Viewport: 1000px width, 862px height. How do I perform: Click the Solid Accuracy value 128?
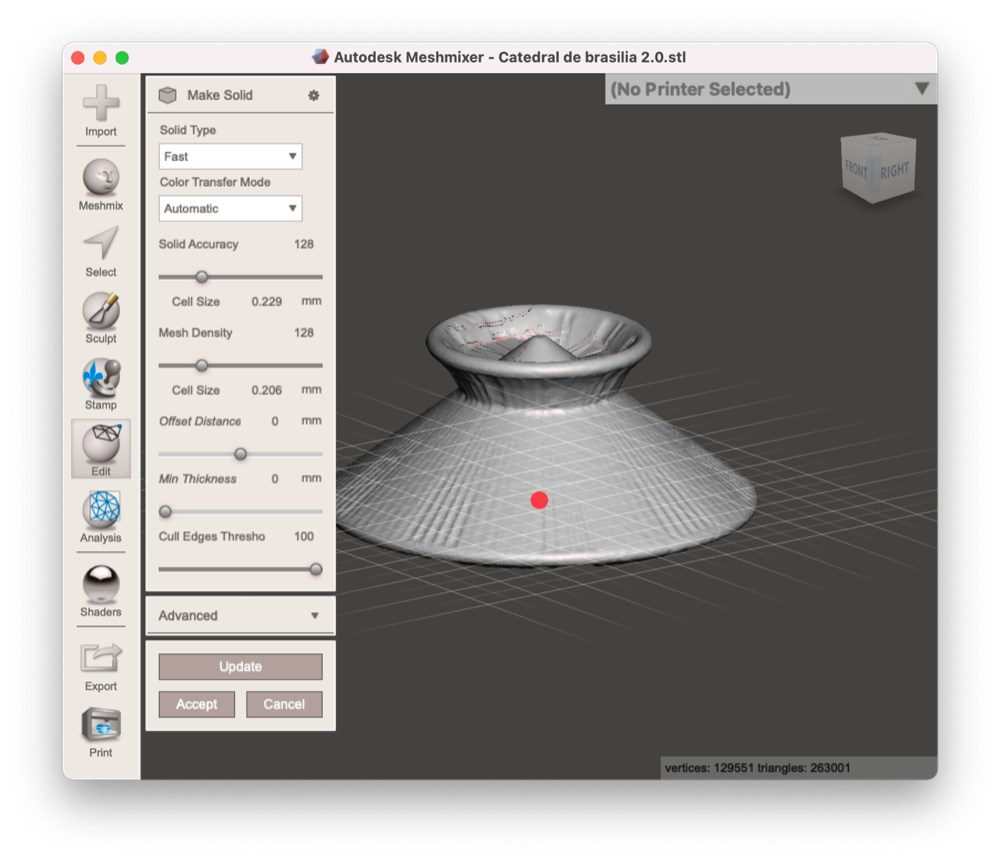(x=304, y=244)
